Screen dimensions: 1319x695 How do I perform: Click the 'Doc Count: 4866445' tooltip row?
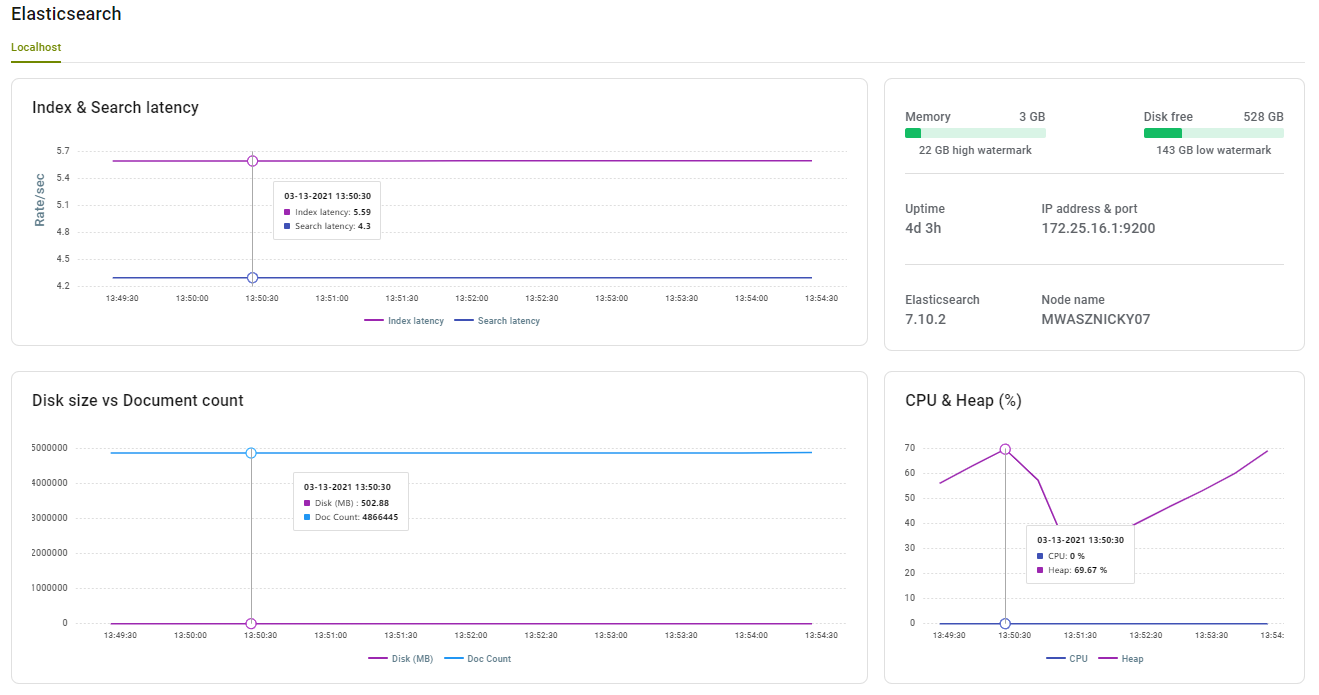pyautogui.click(x=351, y=517)
